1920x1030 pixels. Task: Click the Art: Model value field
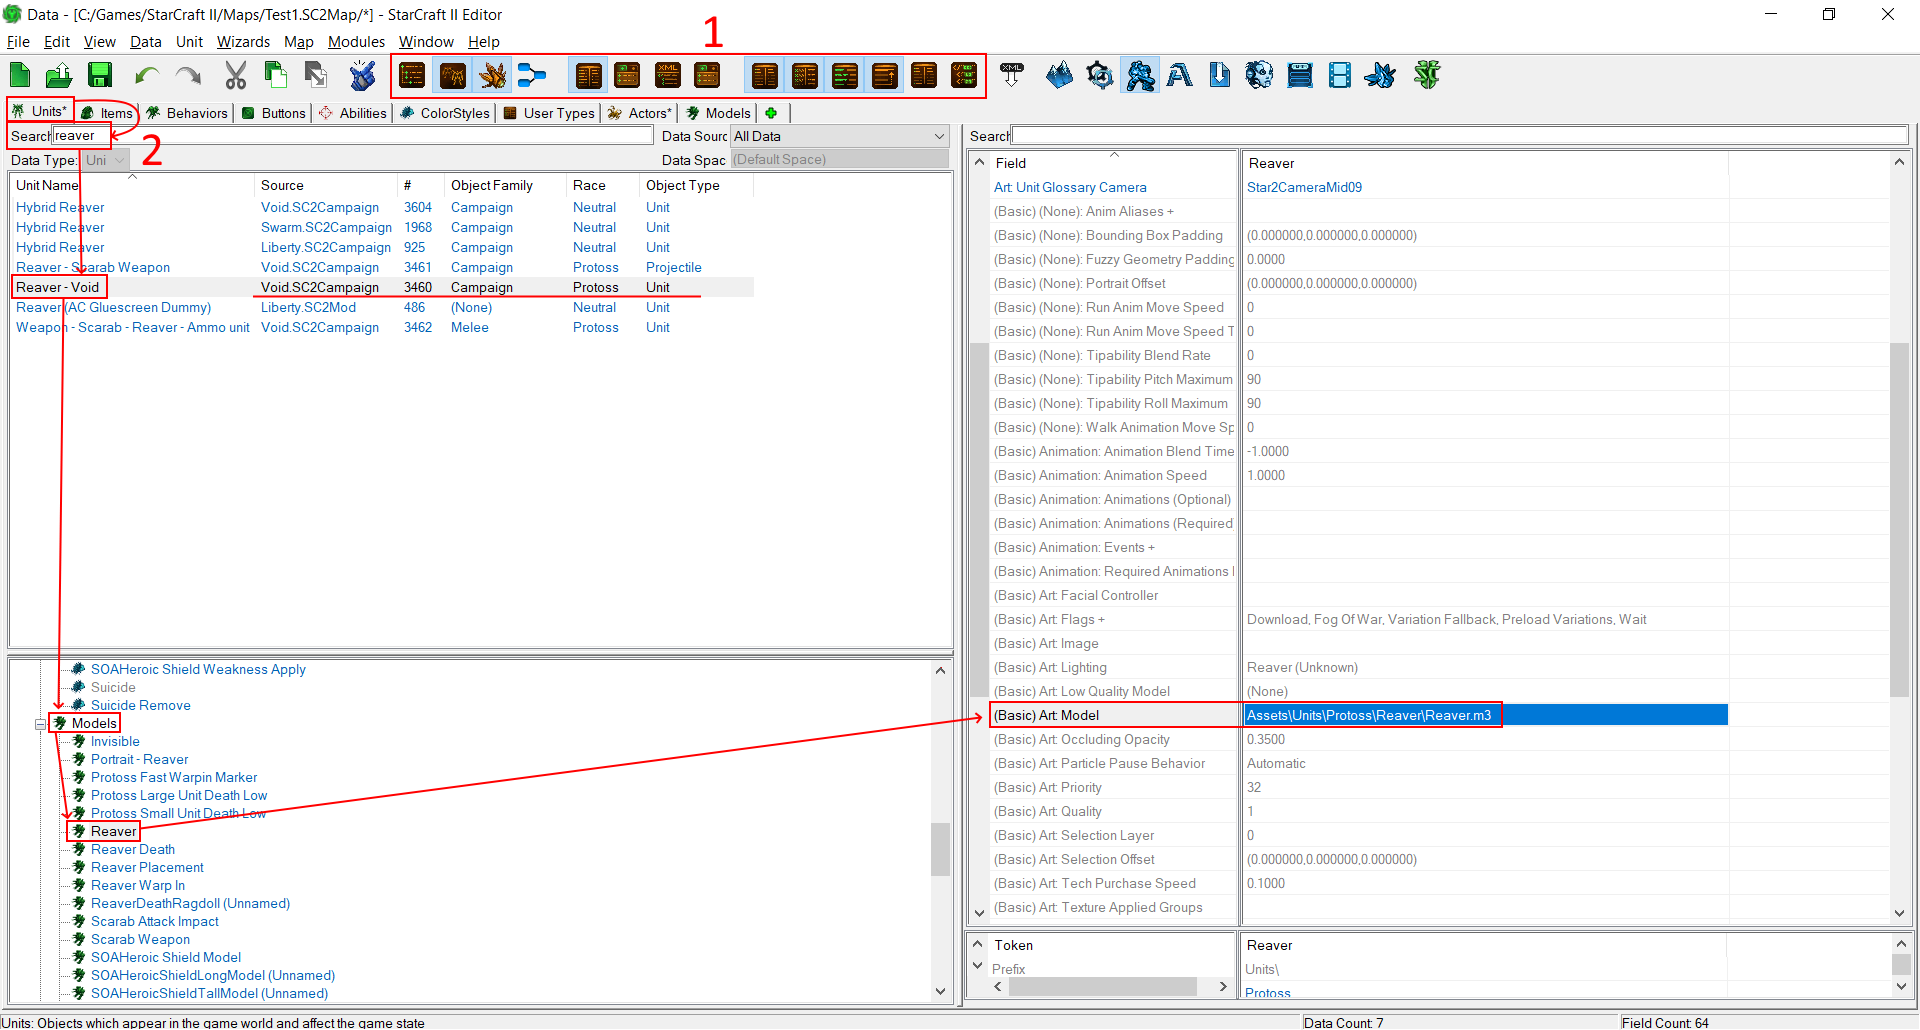click(x=1486, y=715)
